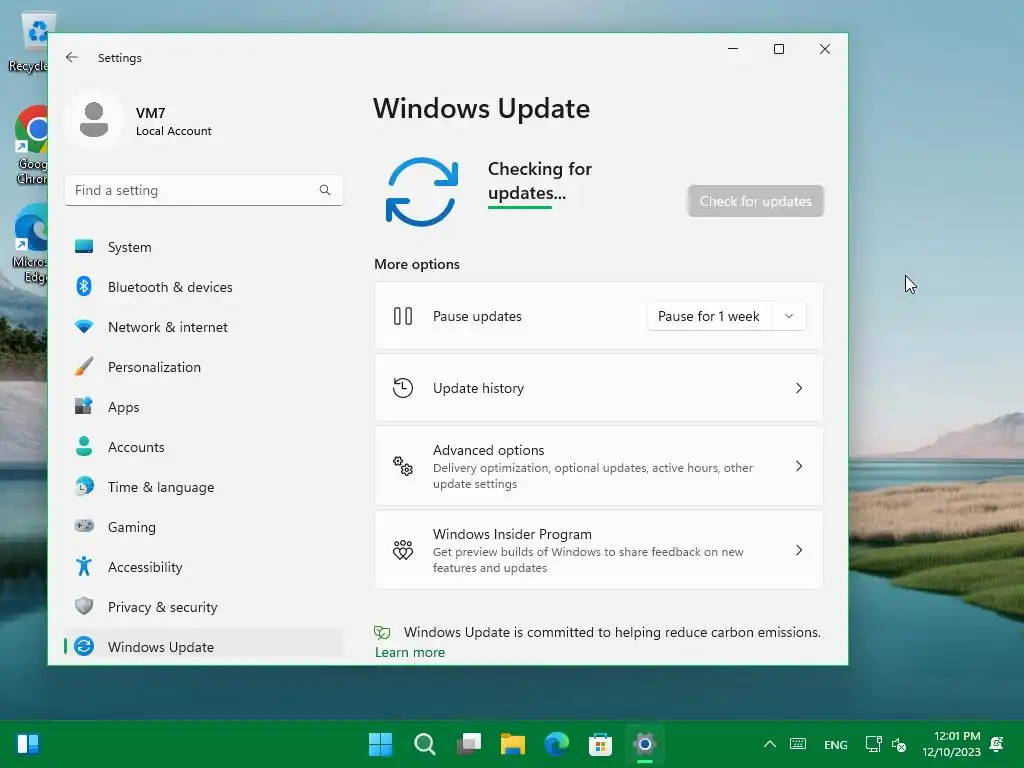
Task: Click the Google Chrome desktop shortcut
Action: (31, 145)
